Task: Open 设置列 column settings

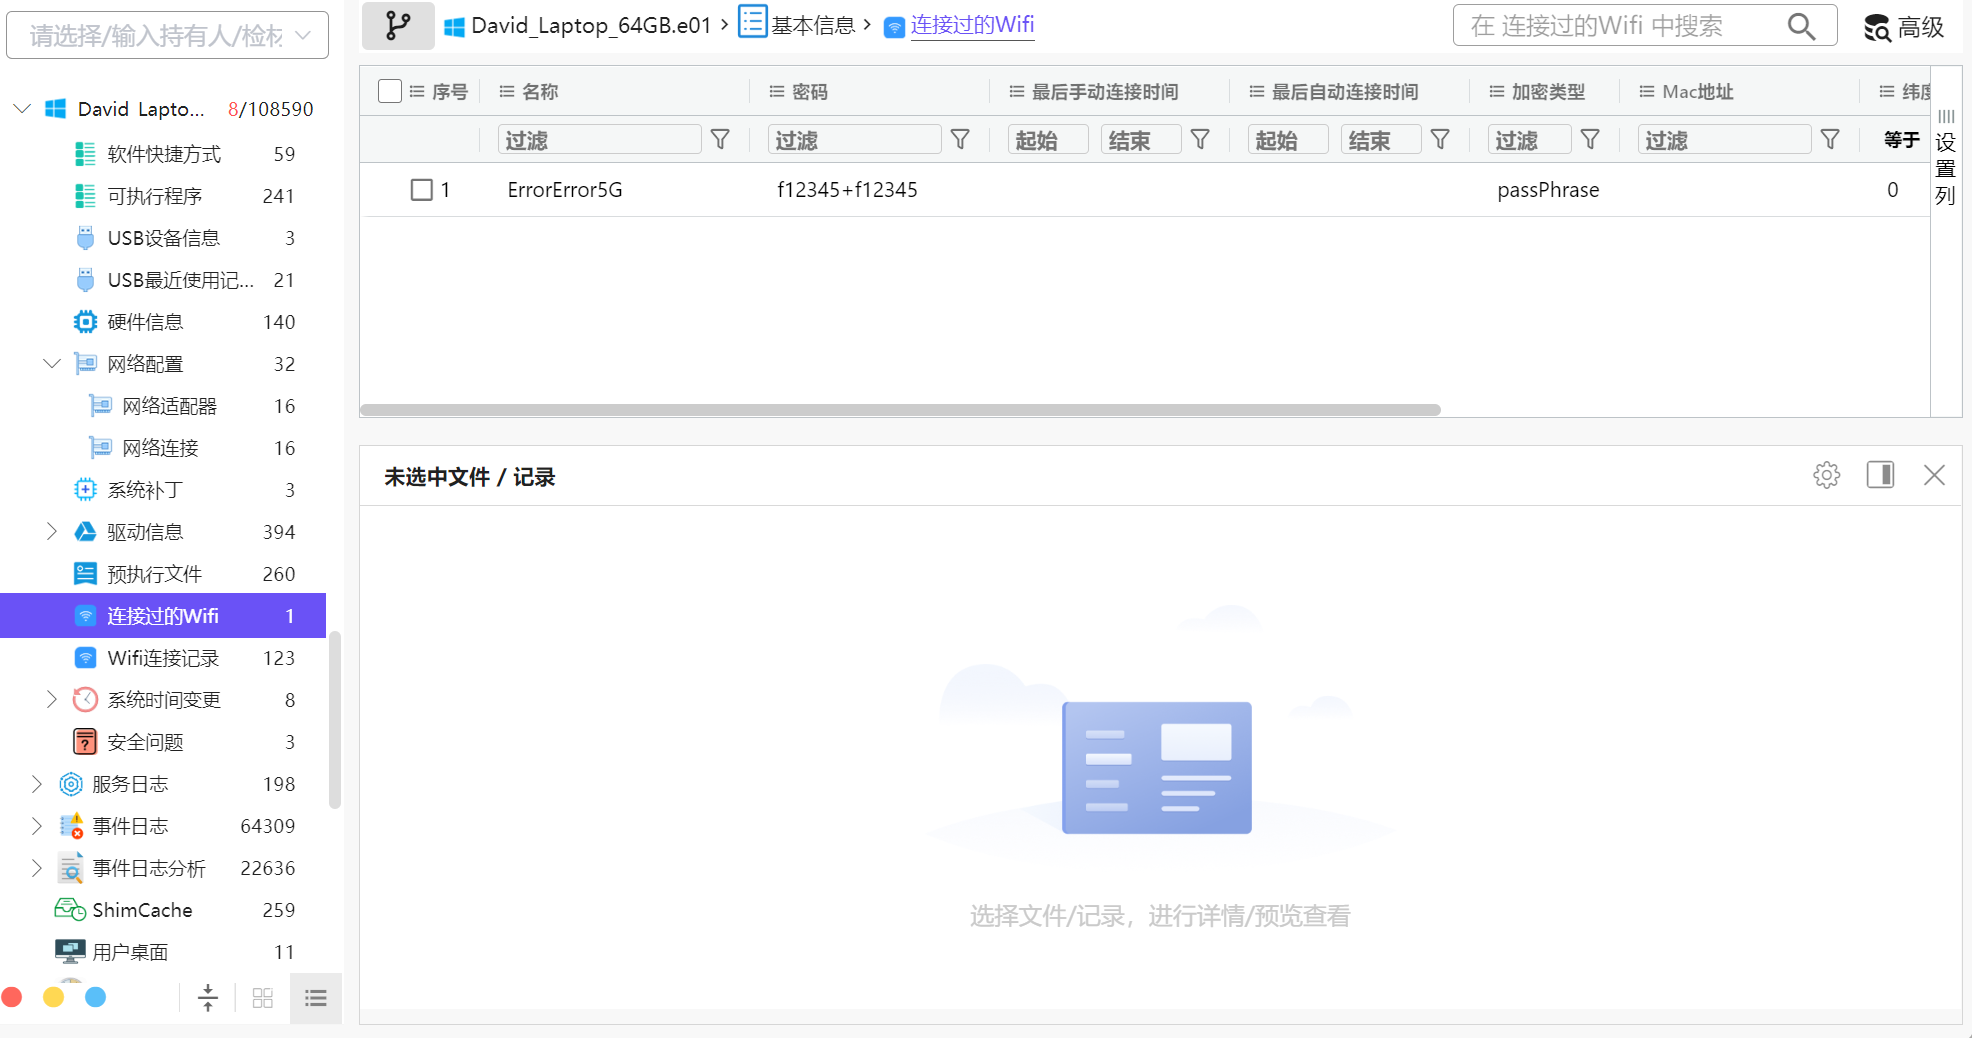Action: [x=1945, y=158]
